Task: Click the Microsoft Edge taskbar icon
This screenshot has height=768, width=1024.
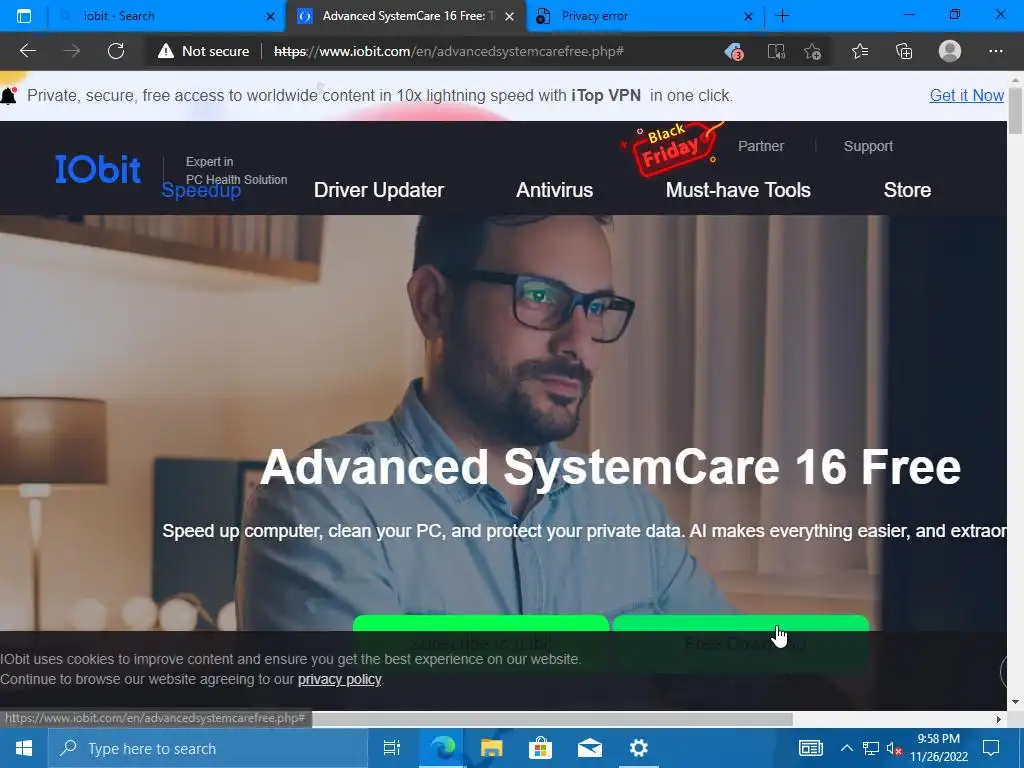Action: tap(443, 748)
